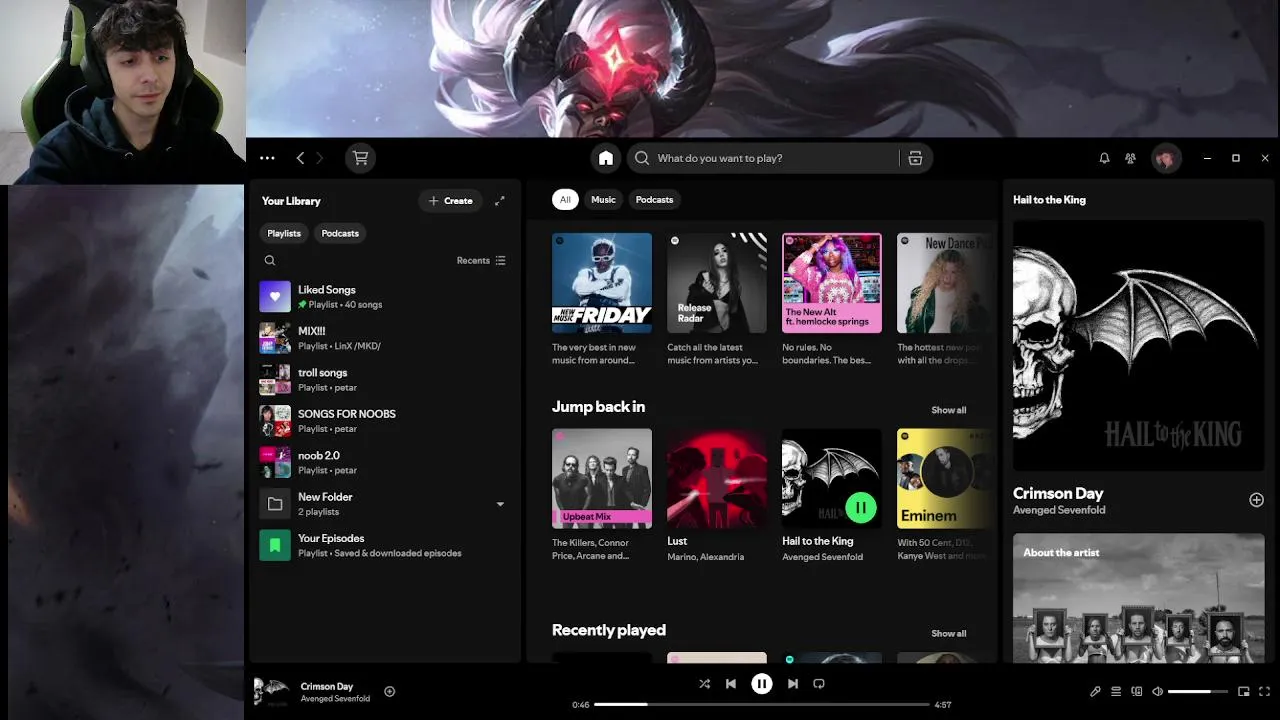Search within Your Library magnifier

(270, 260)
